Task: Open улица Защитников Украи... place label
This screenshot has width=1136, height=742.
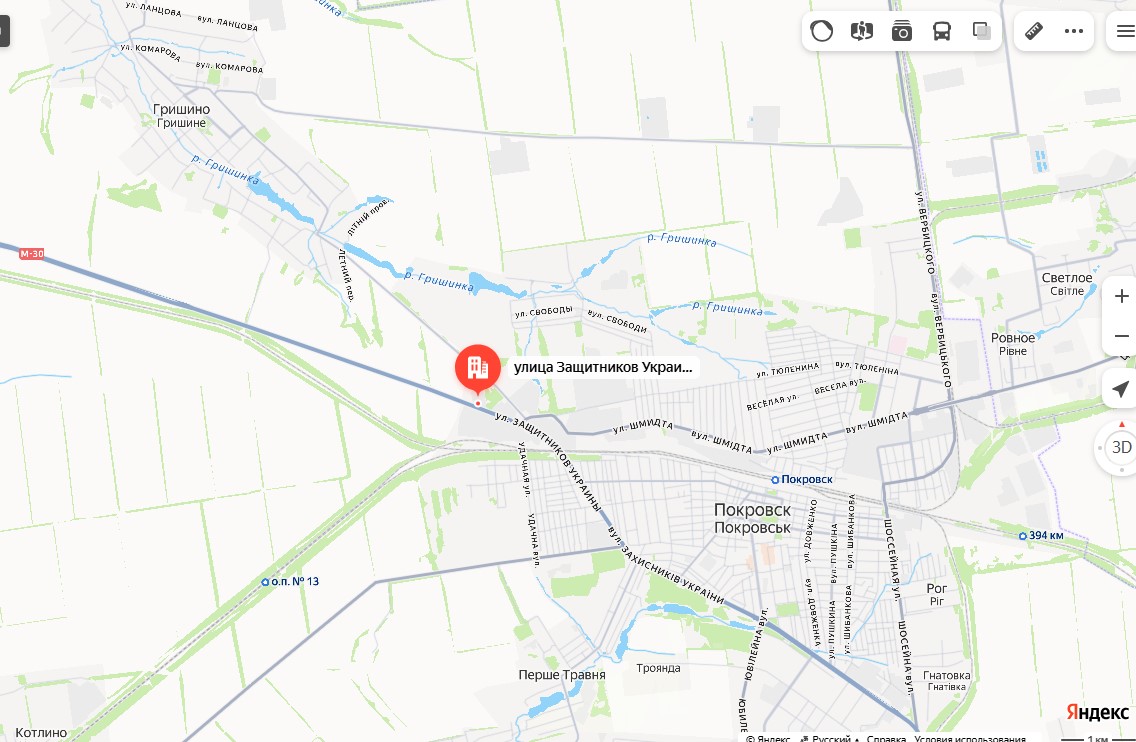Action: point(603,367)
